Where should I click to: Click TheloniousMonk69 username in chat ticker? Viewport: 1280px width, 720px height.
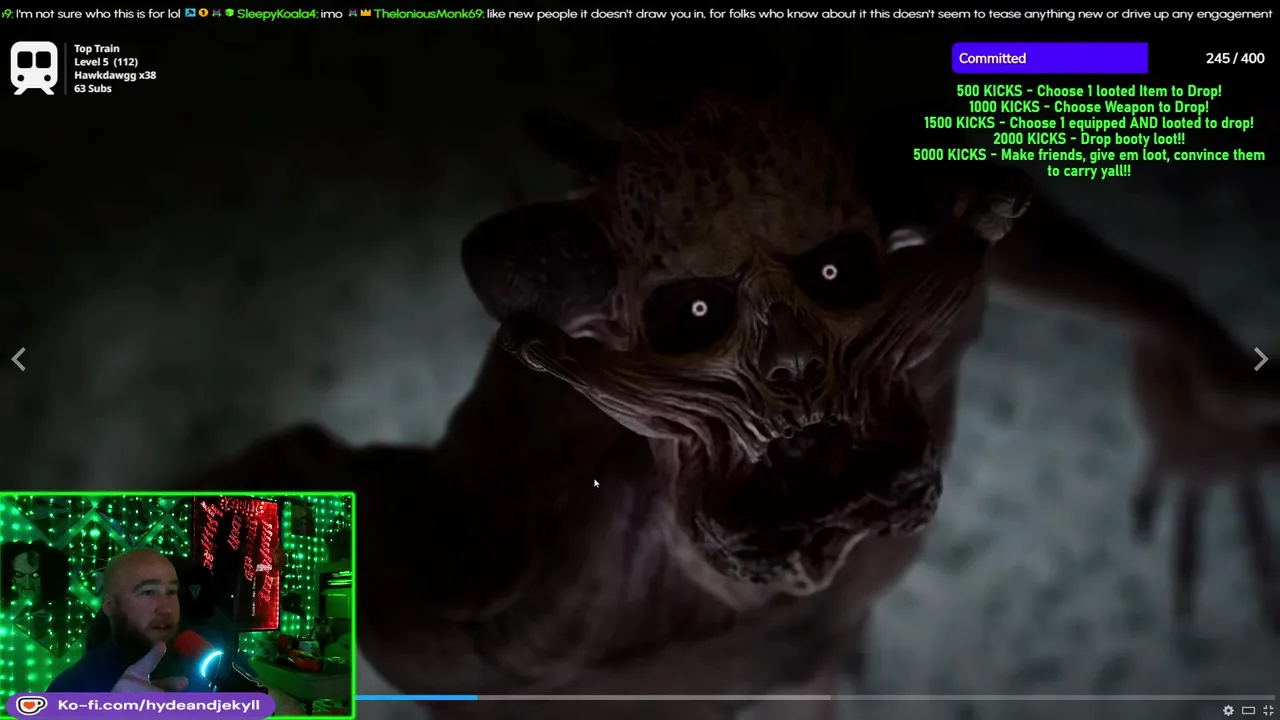click(x=428, y=14)
